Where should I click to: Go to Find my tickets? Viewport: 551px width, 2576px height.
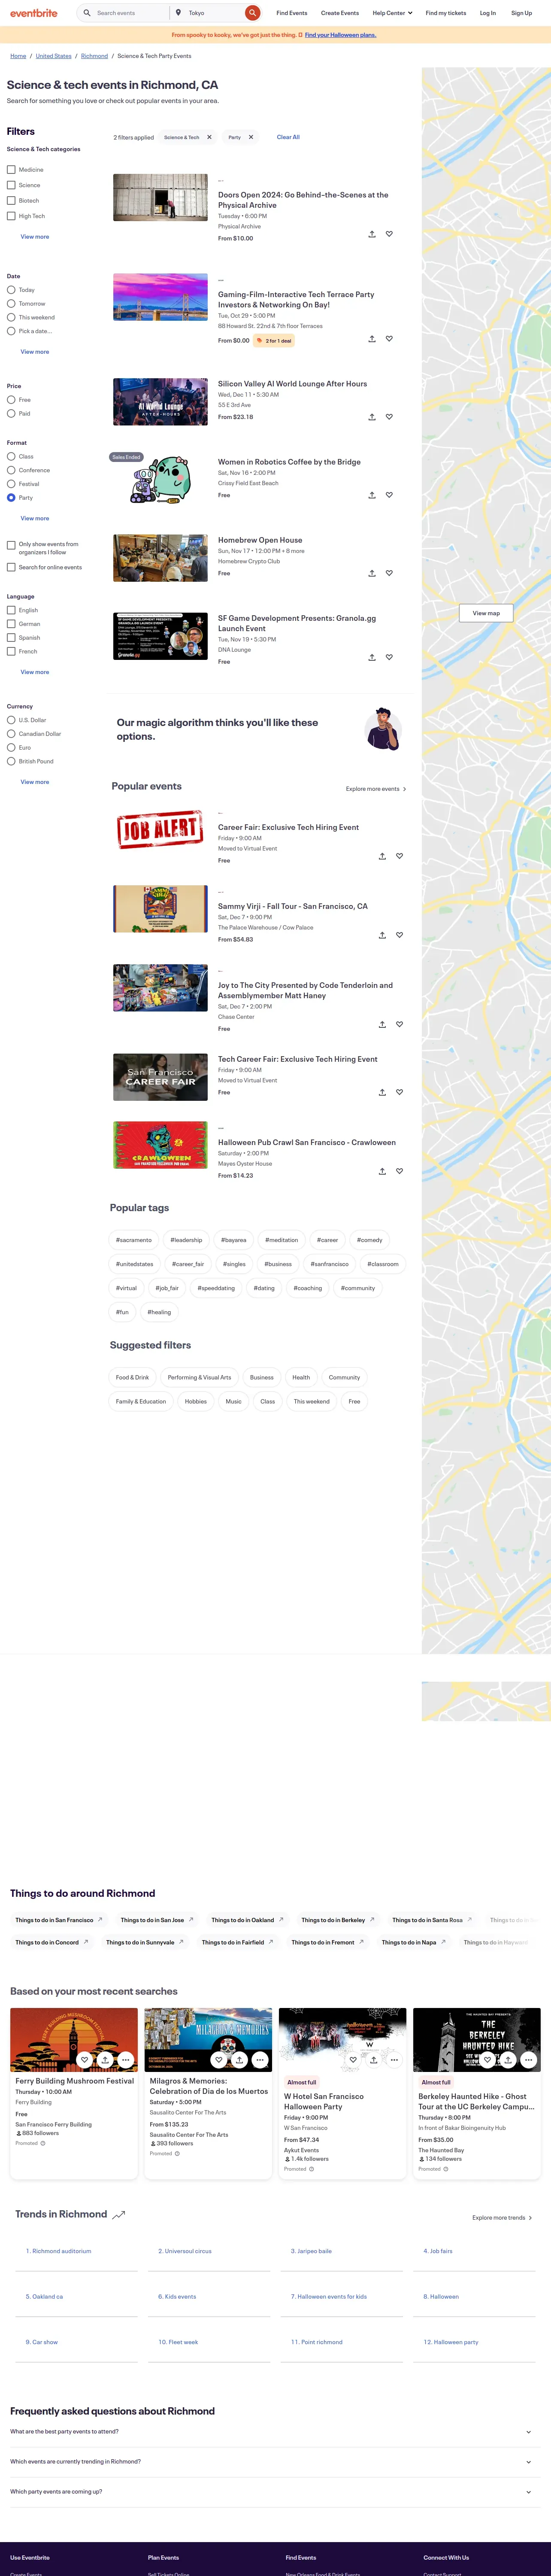click(446, 13)
